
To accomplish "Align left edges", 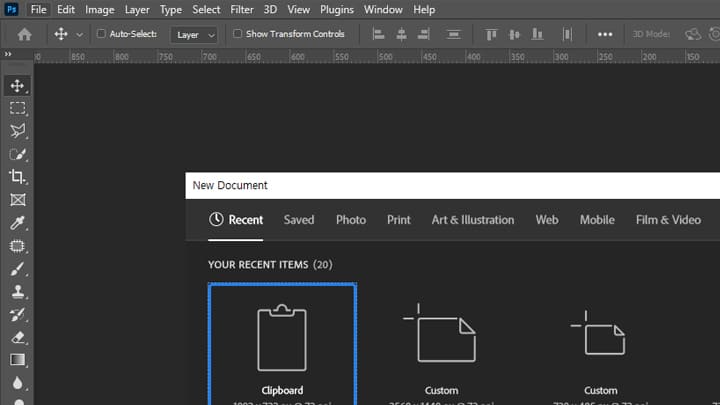I will [378, 34].
